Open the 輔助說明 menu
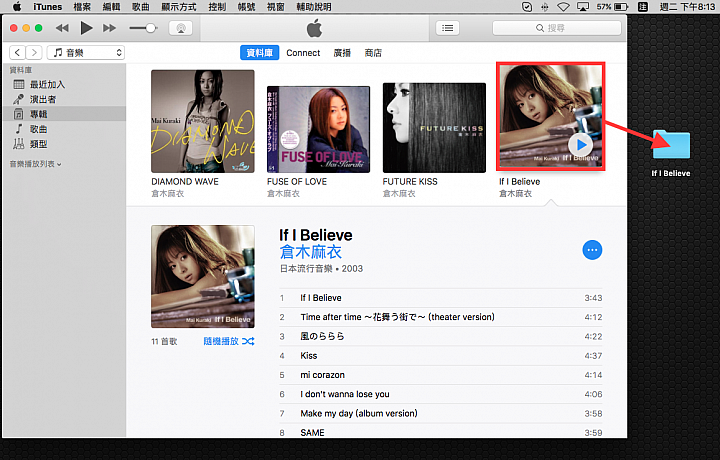Viewport: 720px width, 460px height. (314, 7)
